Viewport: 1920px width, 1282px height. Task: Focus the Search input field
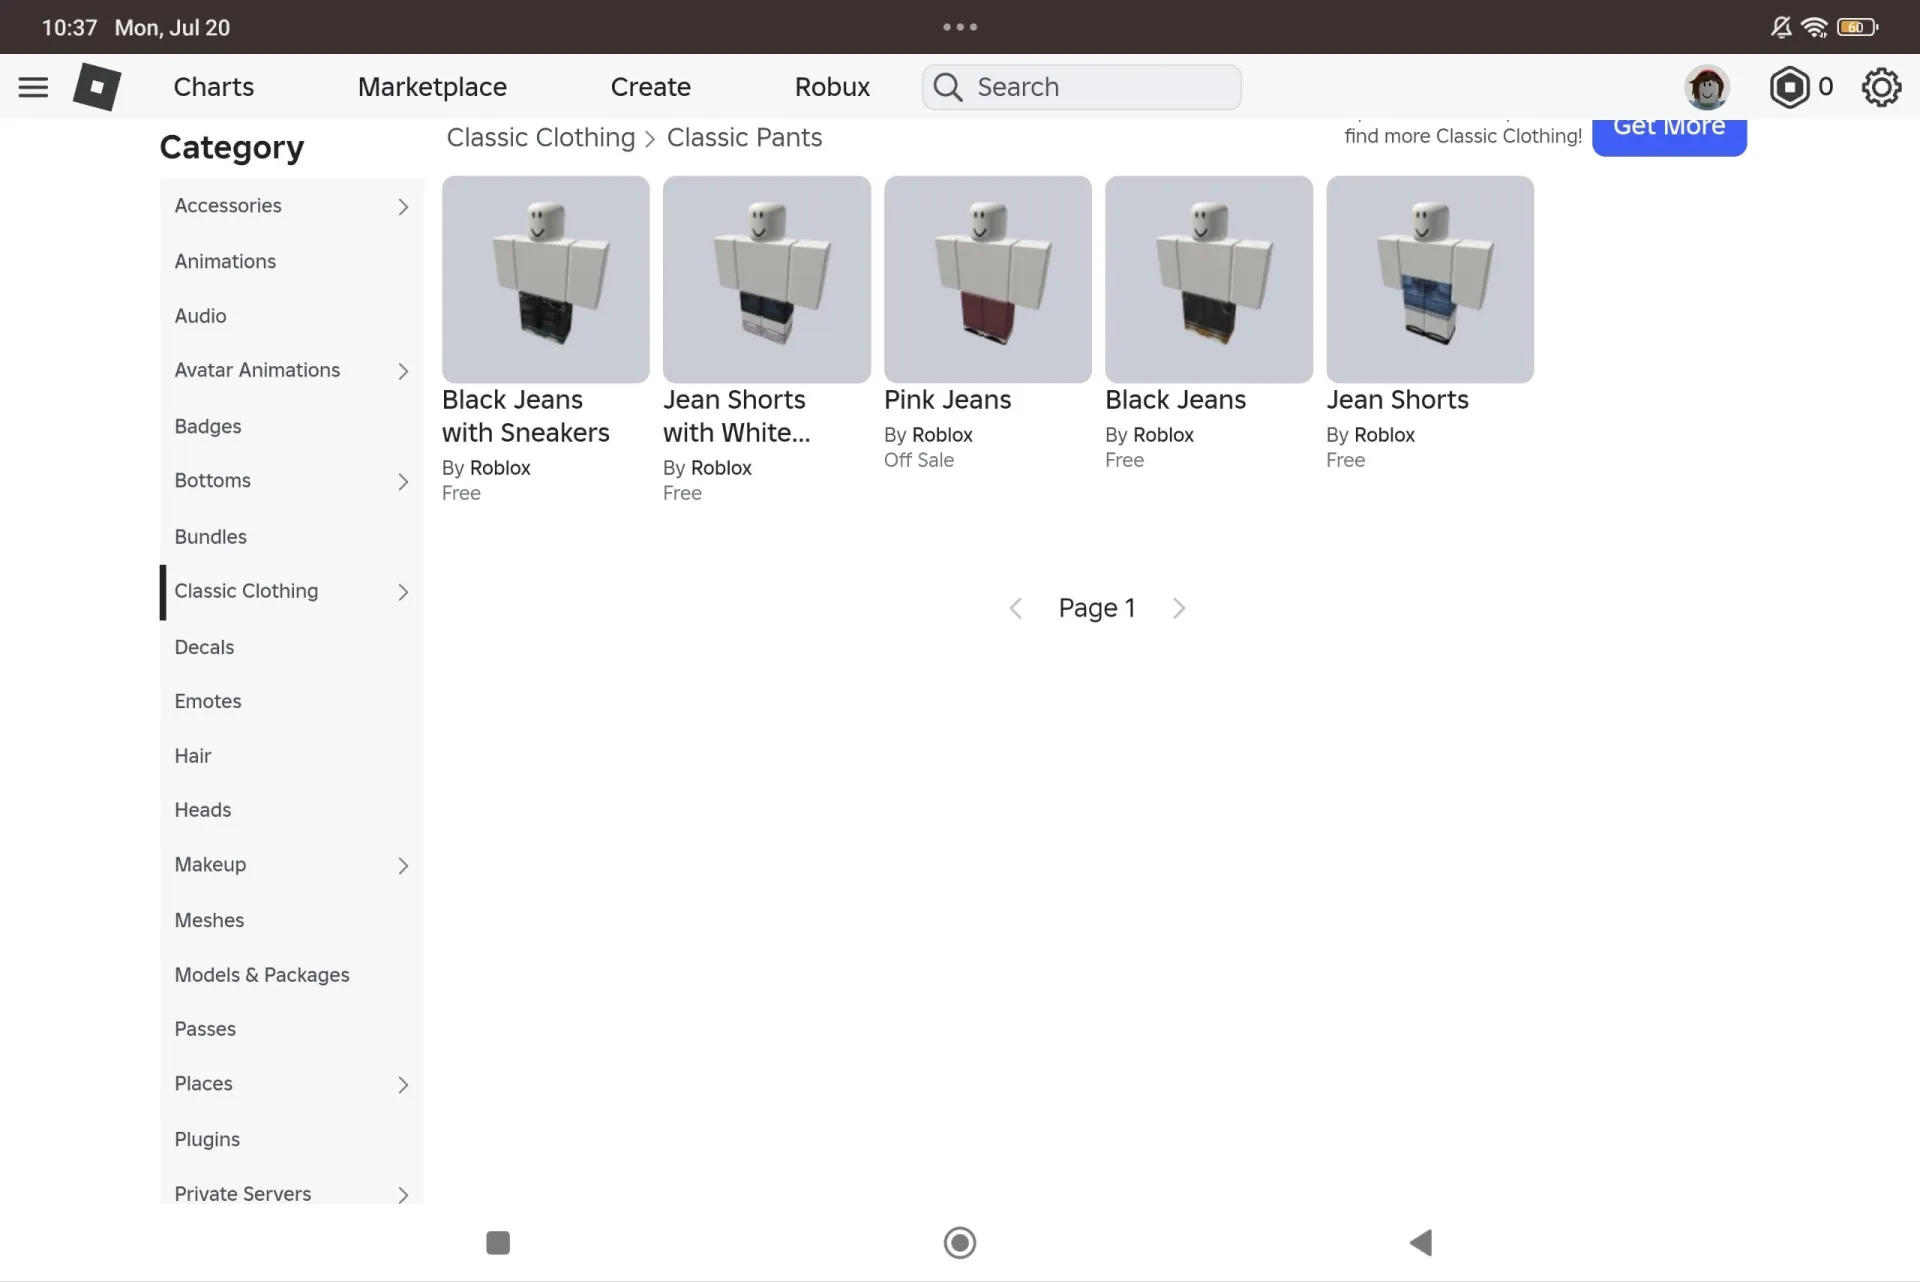click(x=1082, y=87)
